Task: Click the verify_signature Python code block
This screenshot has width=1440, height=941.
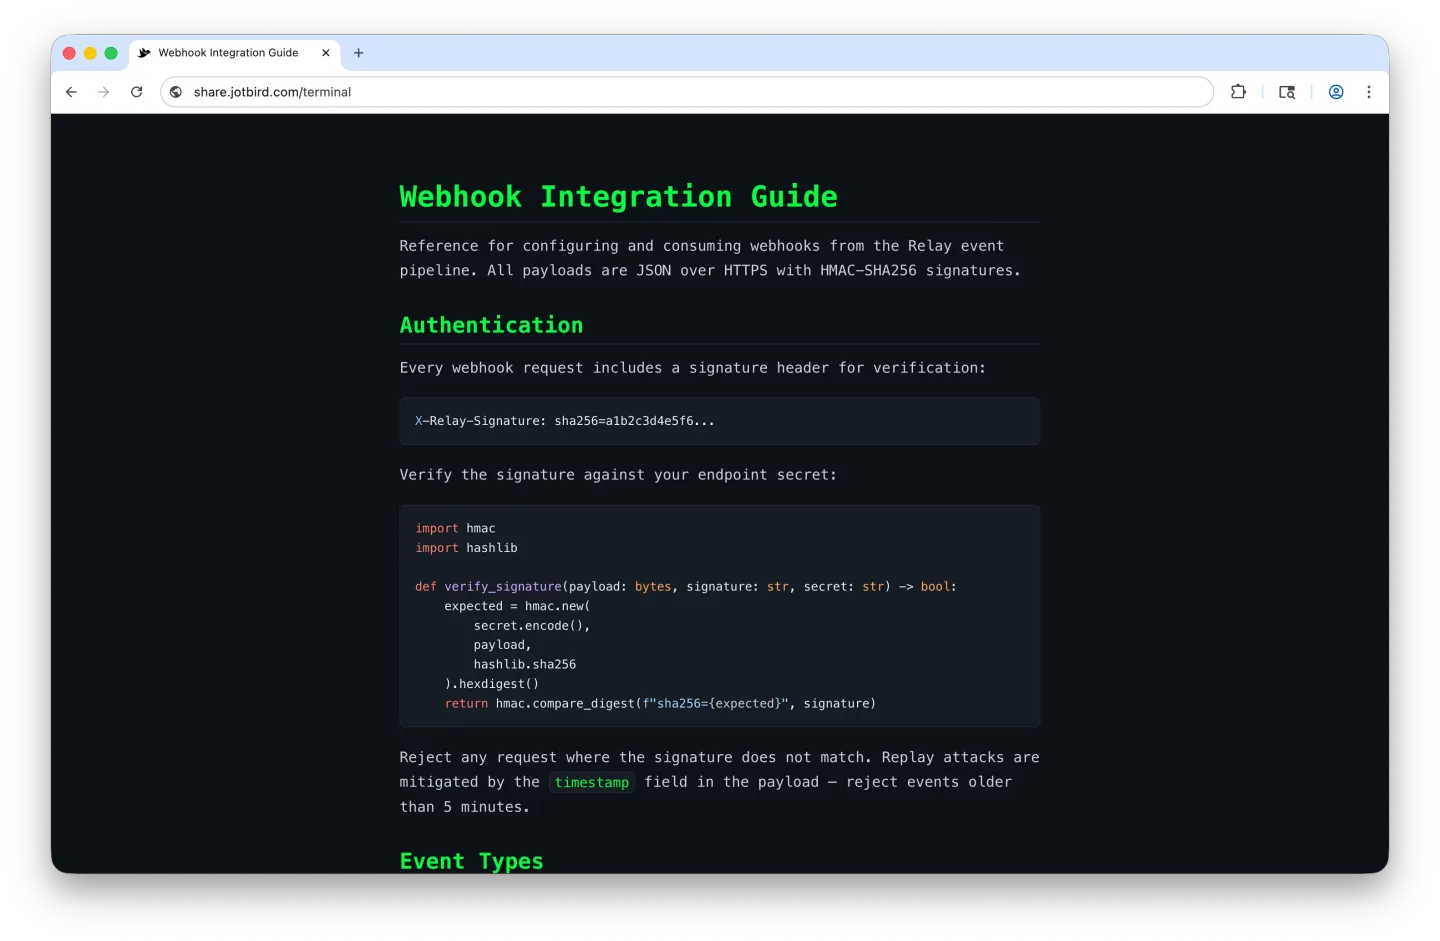Action: pos(719,615)
